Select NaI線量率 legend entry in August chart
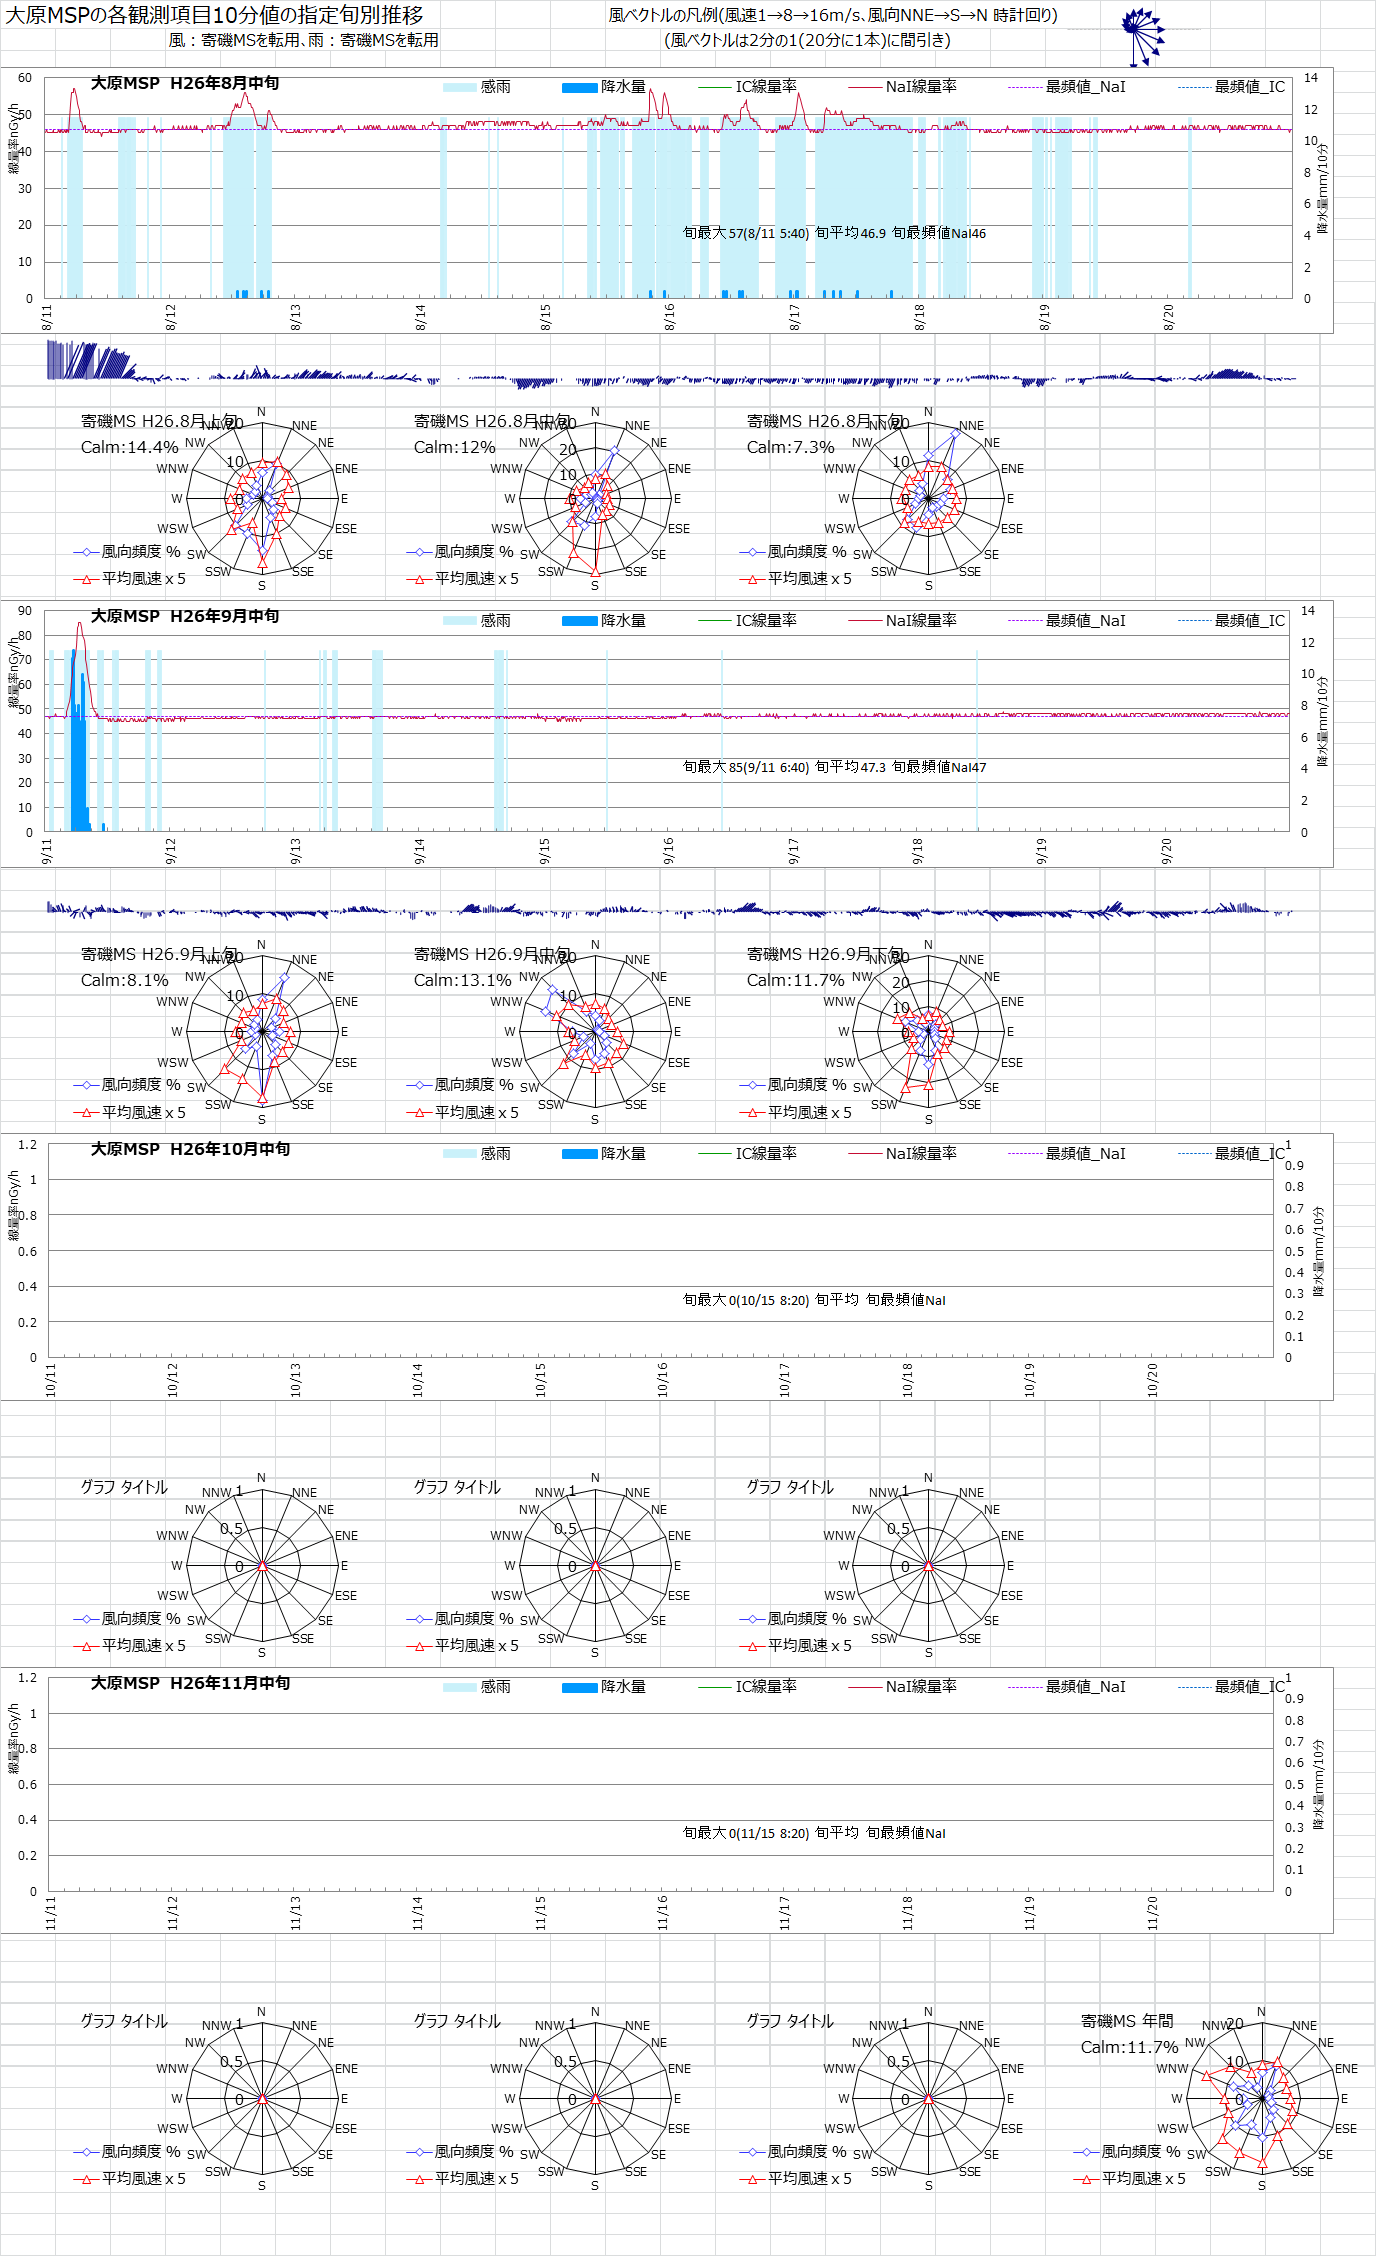 (x=902, y=87)
